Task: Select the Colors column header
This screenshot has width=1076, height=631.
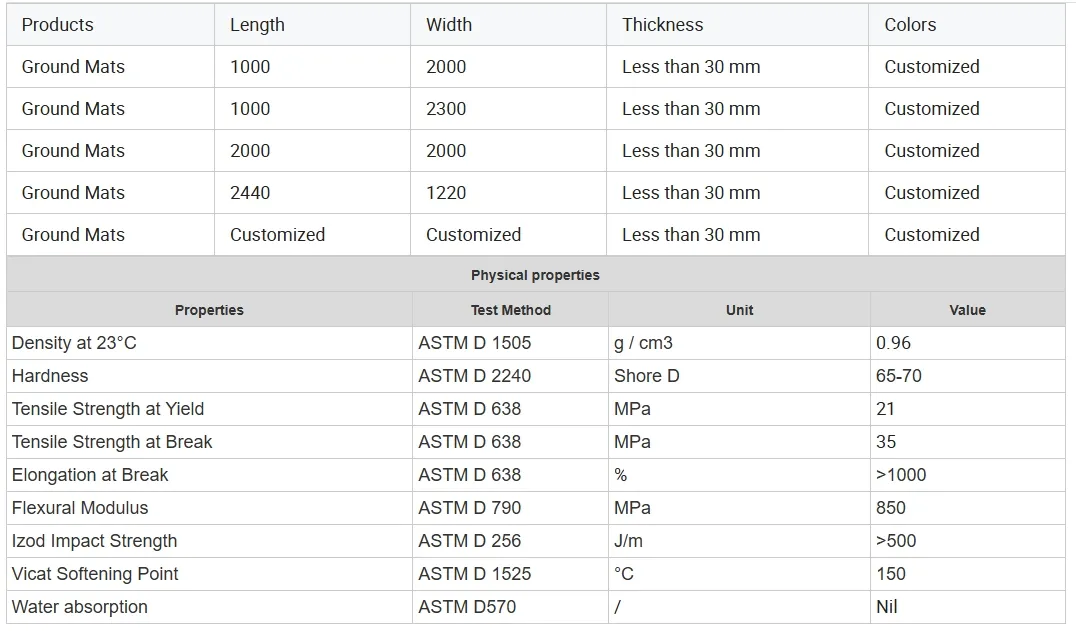Action: (910, 25)
